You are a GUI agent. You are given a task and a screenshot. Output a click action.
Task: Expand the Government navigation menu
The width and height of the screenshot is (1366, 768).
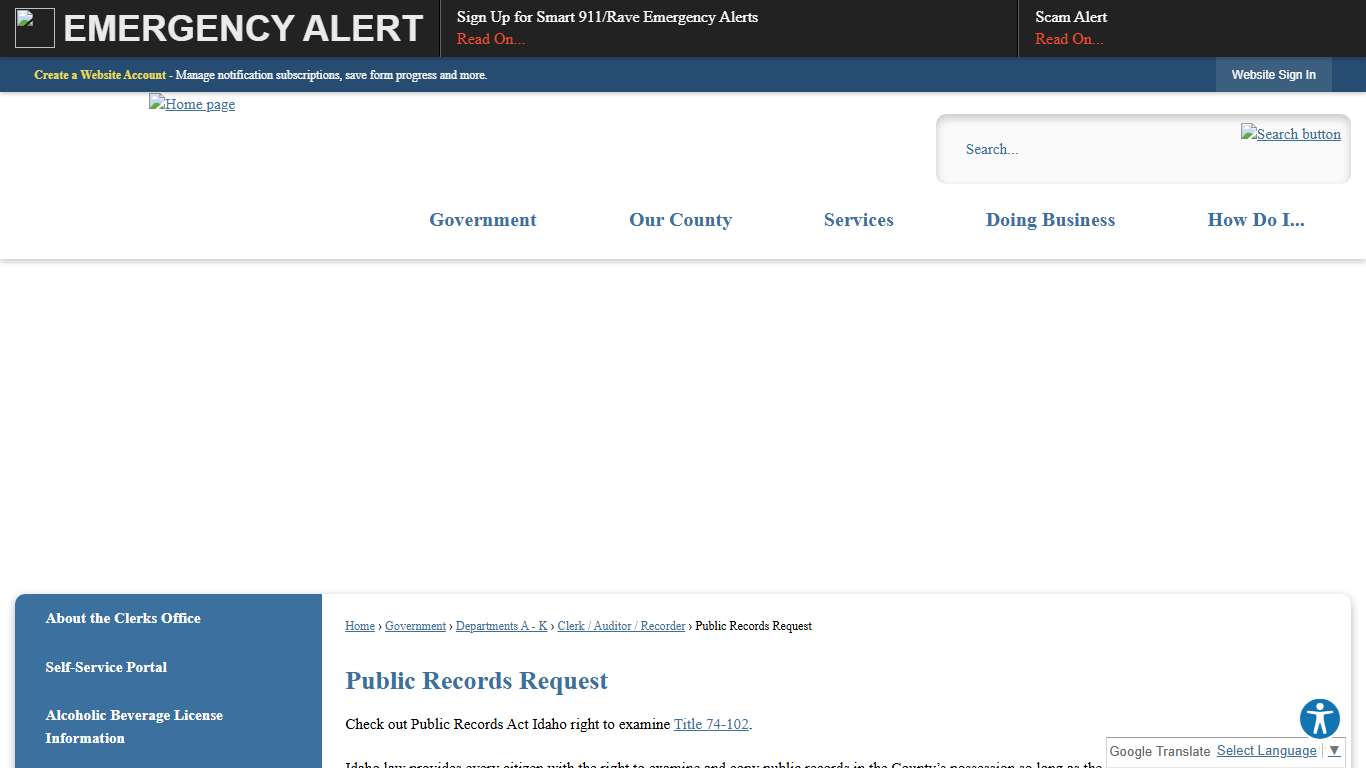[482, 220]
